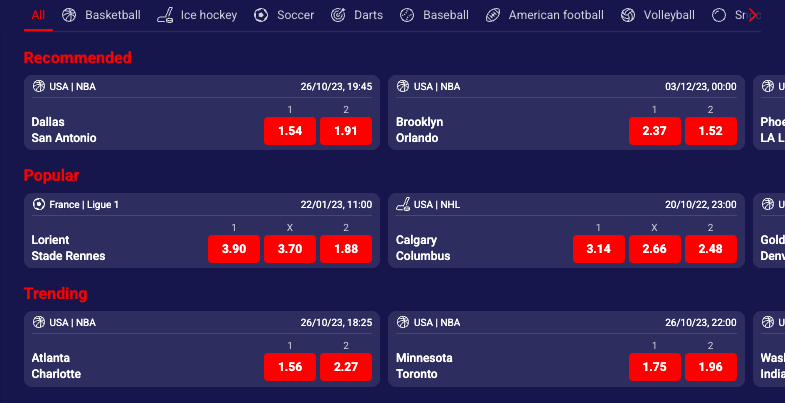Select the 3.70 draw odds for Lorient
The width and height of the screenshot is (785, 403).
pyautogui.click(x=290, y=249)
